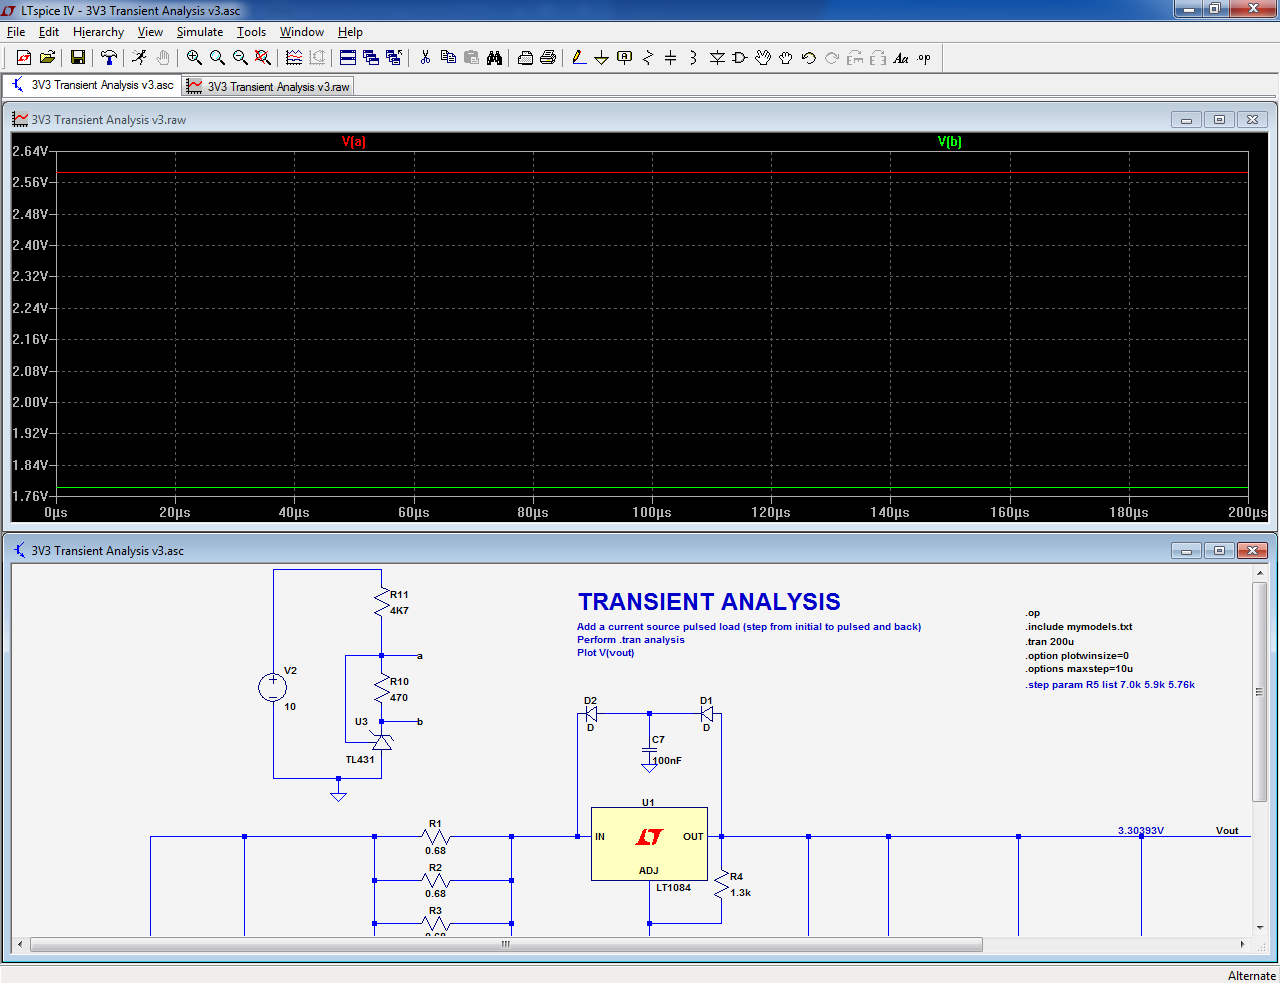
Task: Select the Drag closed-hand tool
Action: coord(786,58)
